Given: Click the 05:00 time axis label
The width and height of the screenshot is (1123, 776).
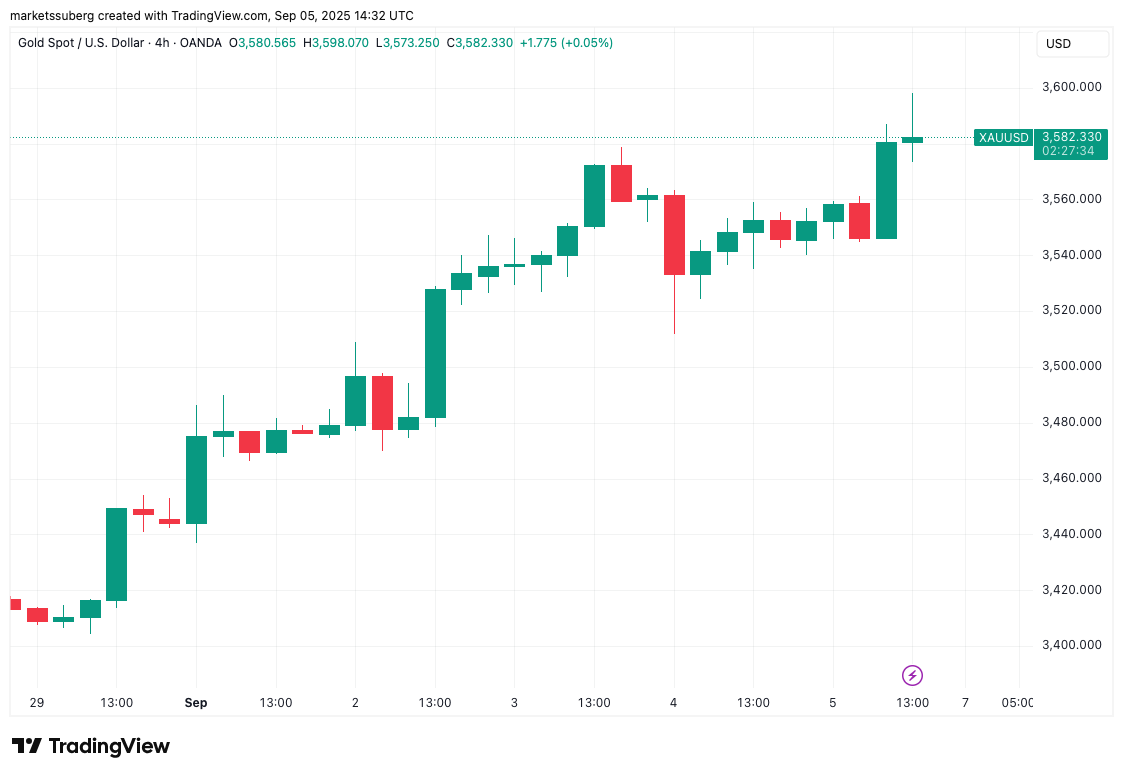Looking at the screenshot, I should 1016,703.
